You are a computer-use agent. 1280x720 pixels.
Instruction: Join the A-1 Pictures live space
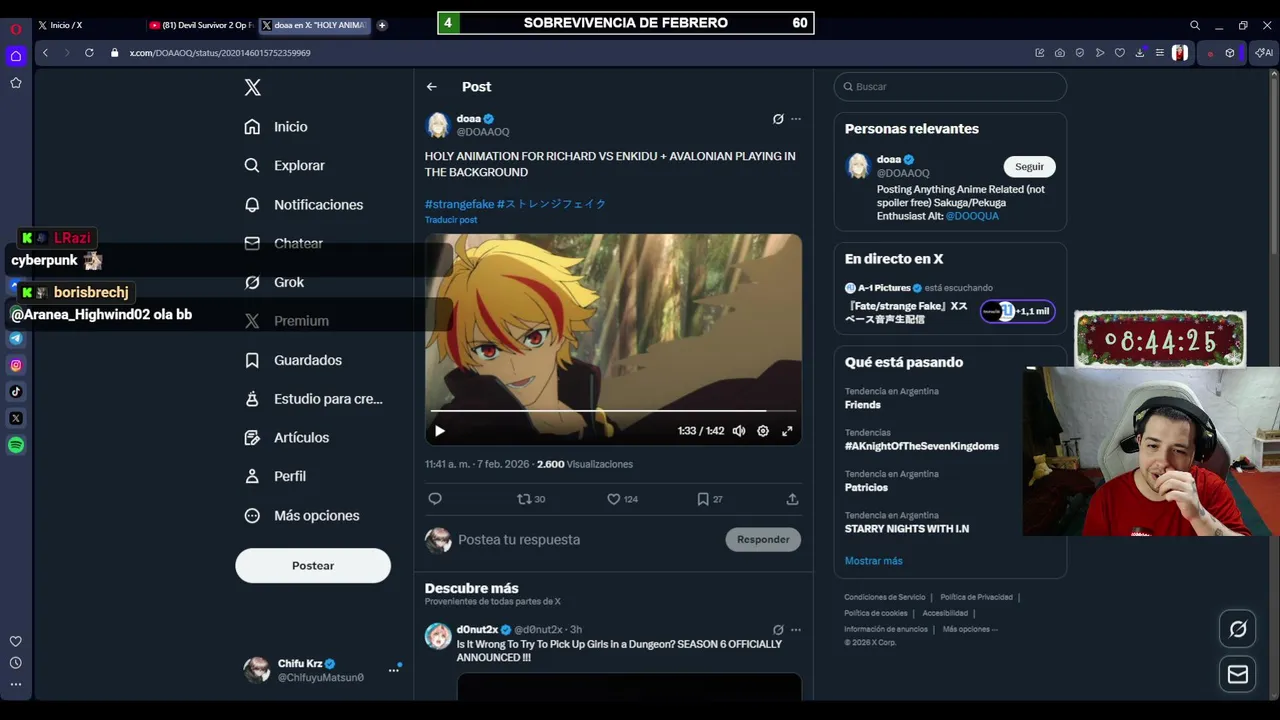1017,312
